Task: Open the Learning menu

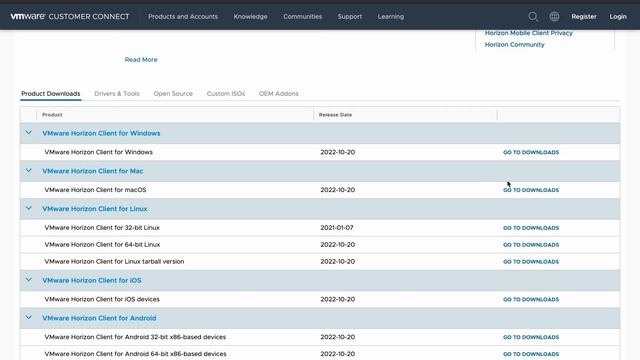Action: (x=391, y=16)
